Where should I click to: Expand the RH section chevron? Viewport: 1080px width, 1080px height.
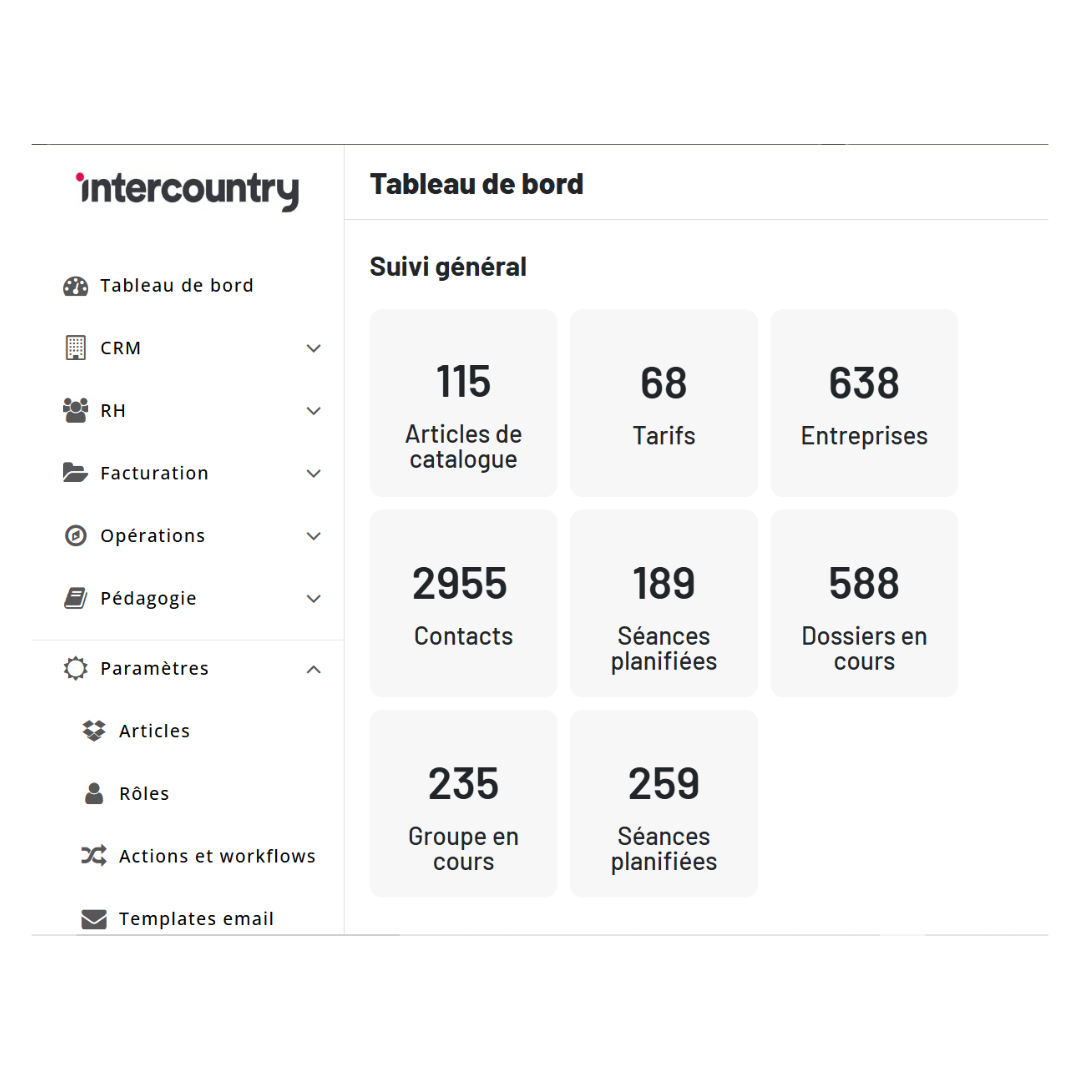(314, 411)
